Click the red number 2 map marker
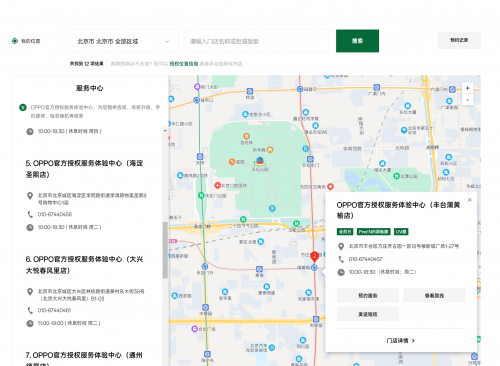 click(314, 257)
